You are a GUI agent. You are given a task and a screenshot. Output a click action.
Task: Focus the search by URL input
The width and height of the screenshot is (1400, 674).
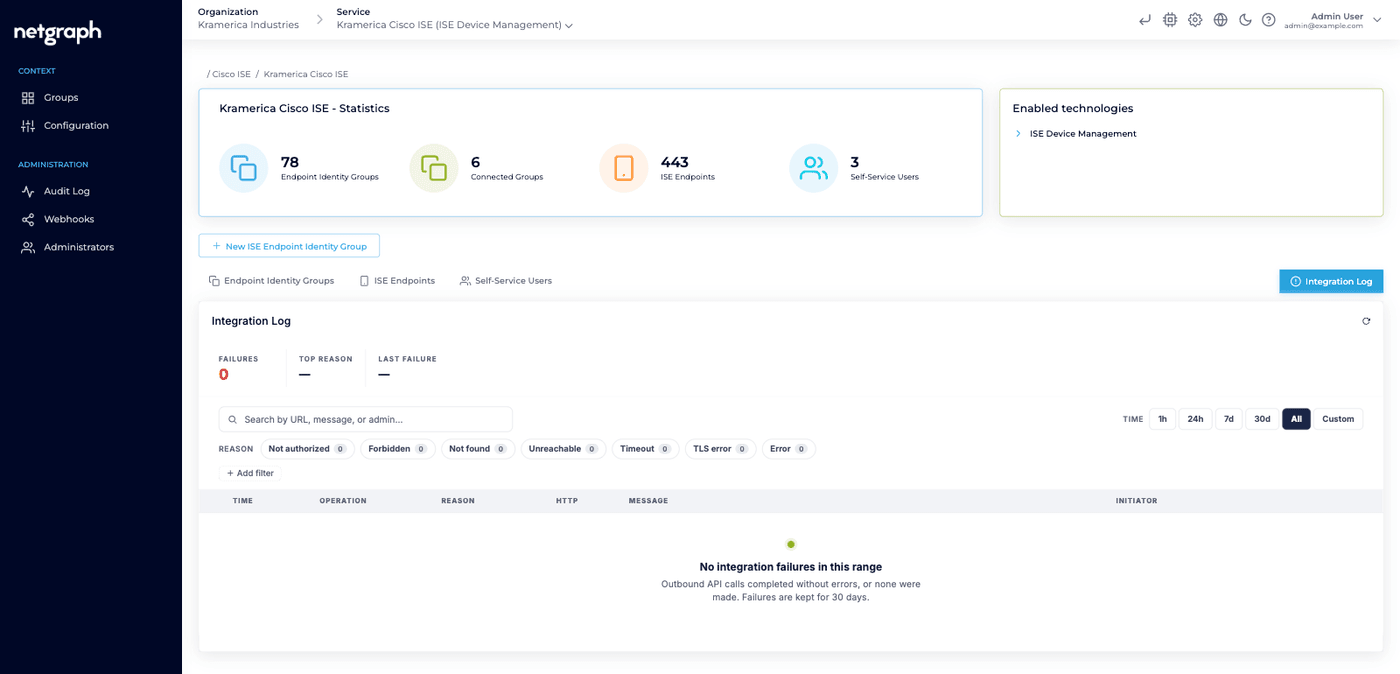pyautogui.click(x=366, y=419)
